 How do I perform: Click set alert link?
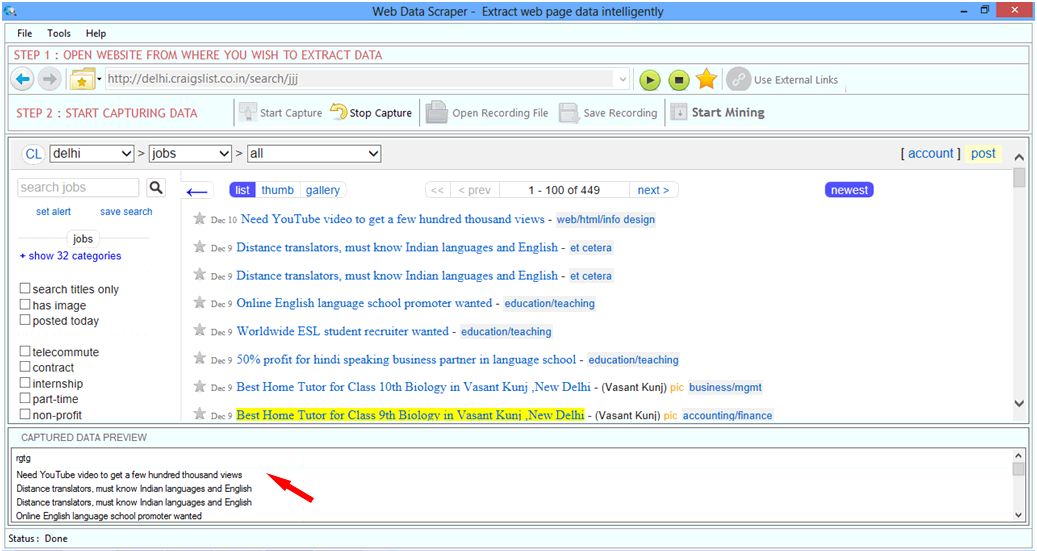click(x=54, y=212)
